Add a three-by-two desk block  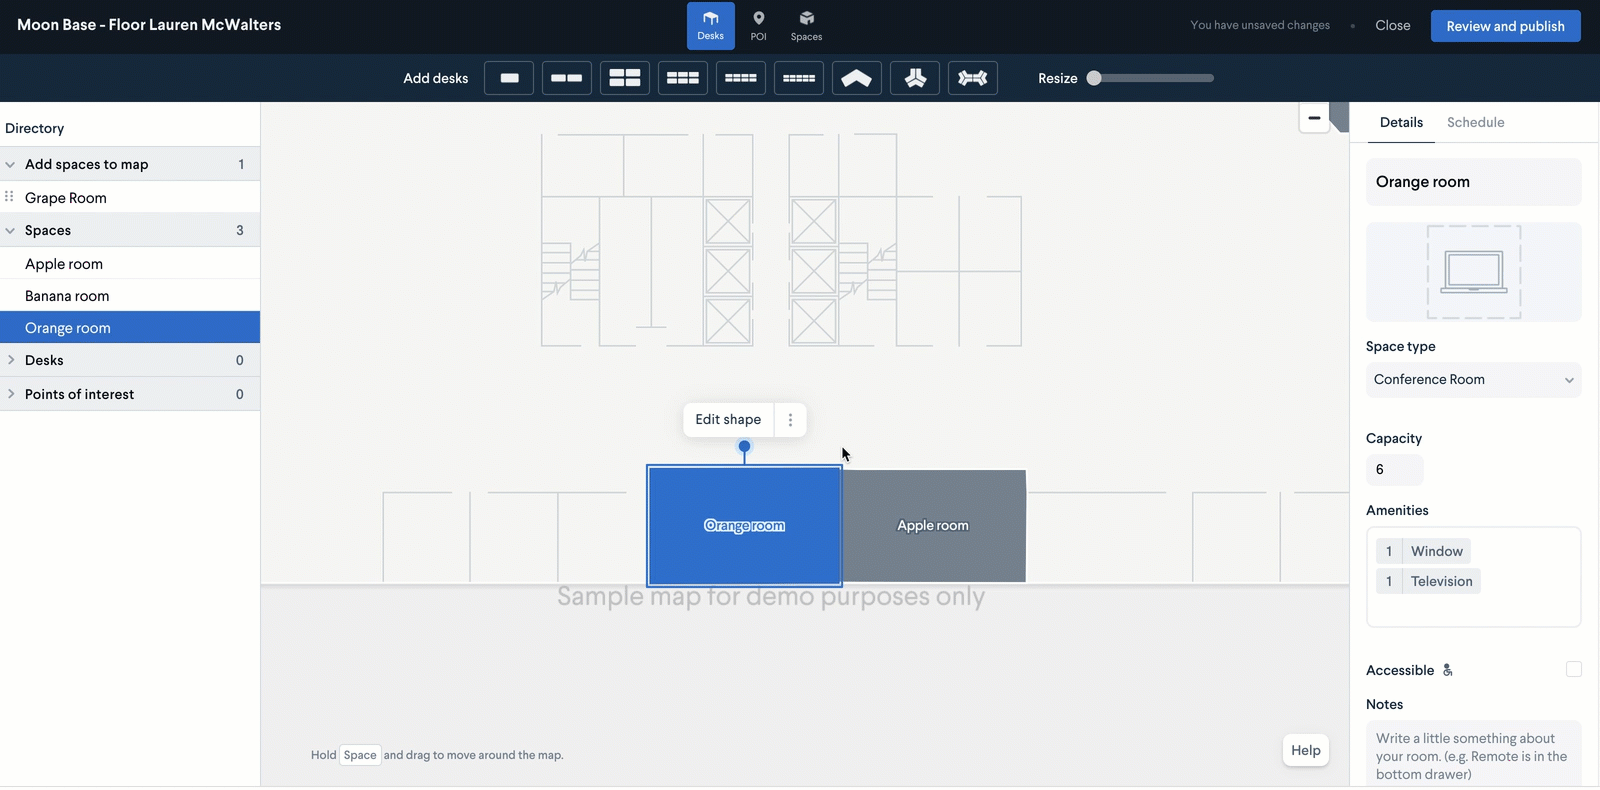point(683,78)
